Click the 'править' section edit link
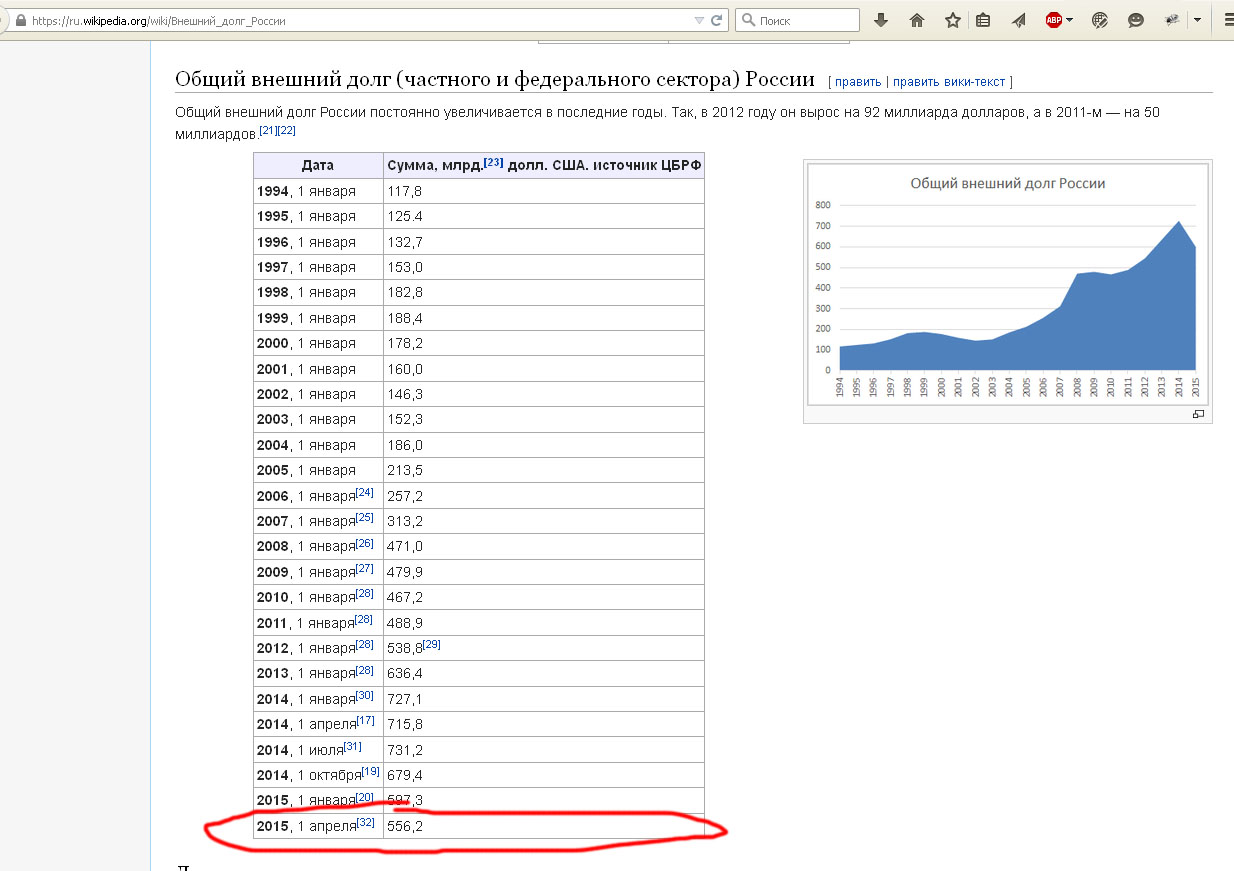 [x=858, y=82]
